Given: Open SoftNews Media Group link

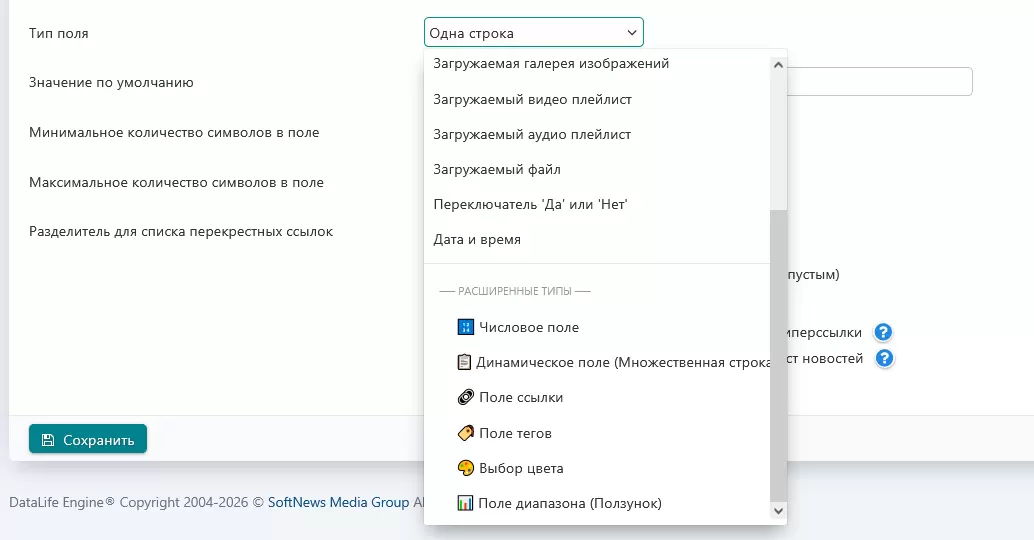Looking at the screenshot, I should pyautogui.click(x=338, y=502).
